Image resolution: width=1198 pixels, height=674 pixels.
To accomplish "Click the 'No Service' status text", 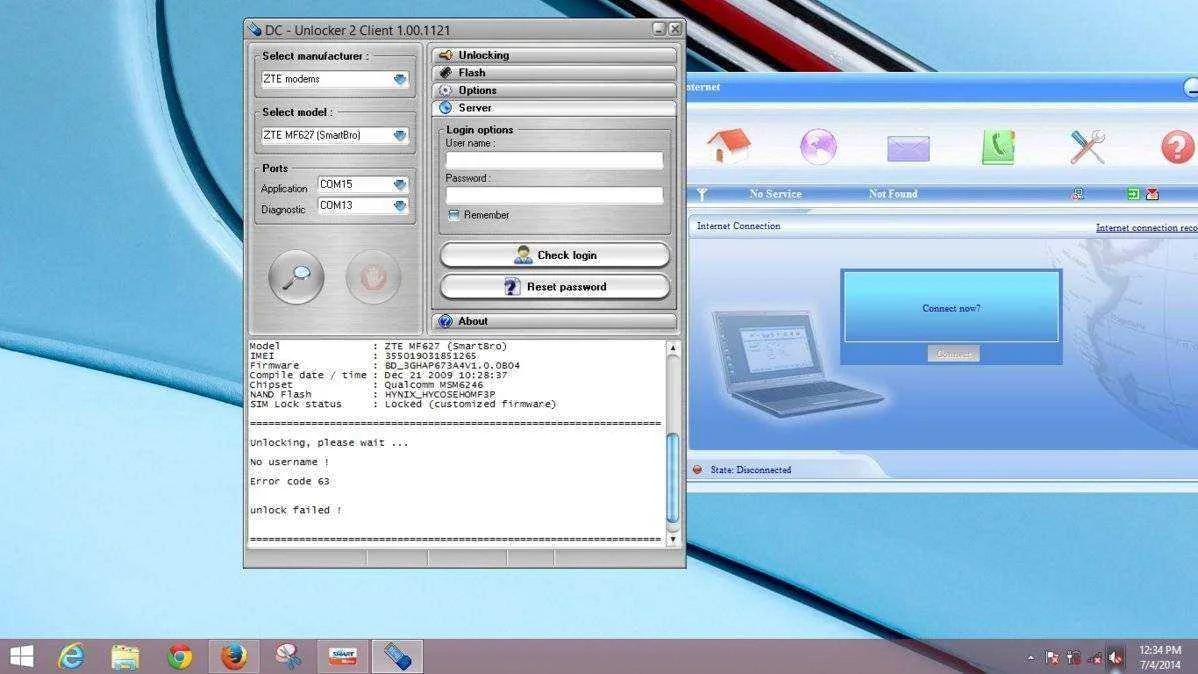I will coord(775,194).
